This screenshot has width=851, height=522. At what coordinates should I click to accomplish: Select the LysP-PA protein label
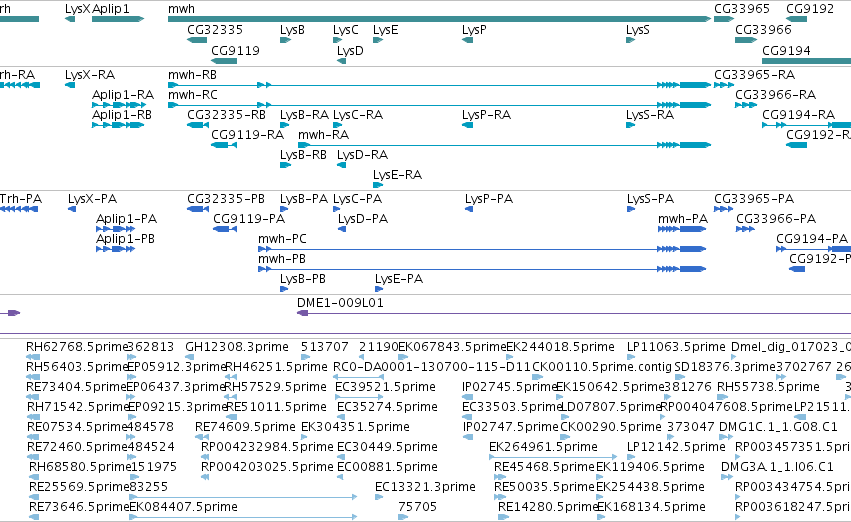pos(489,199)
